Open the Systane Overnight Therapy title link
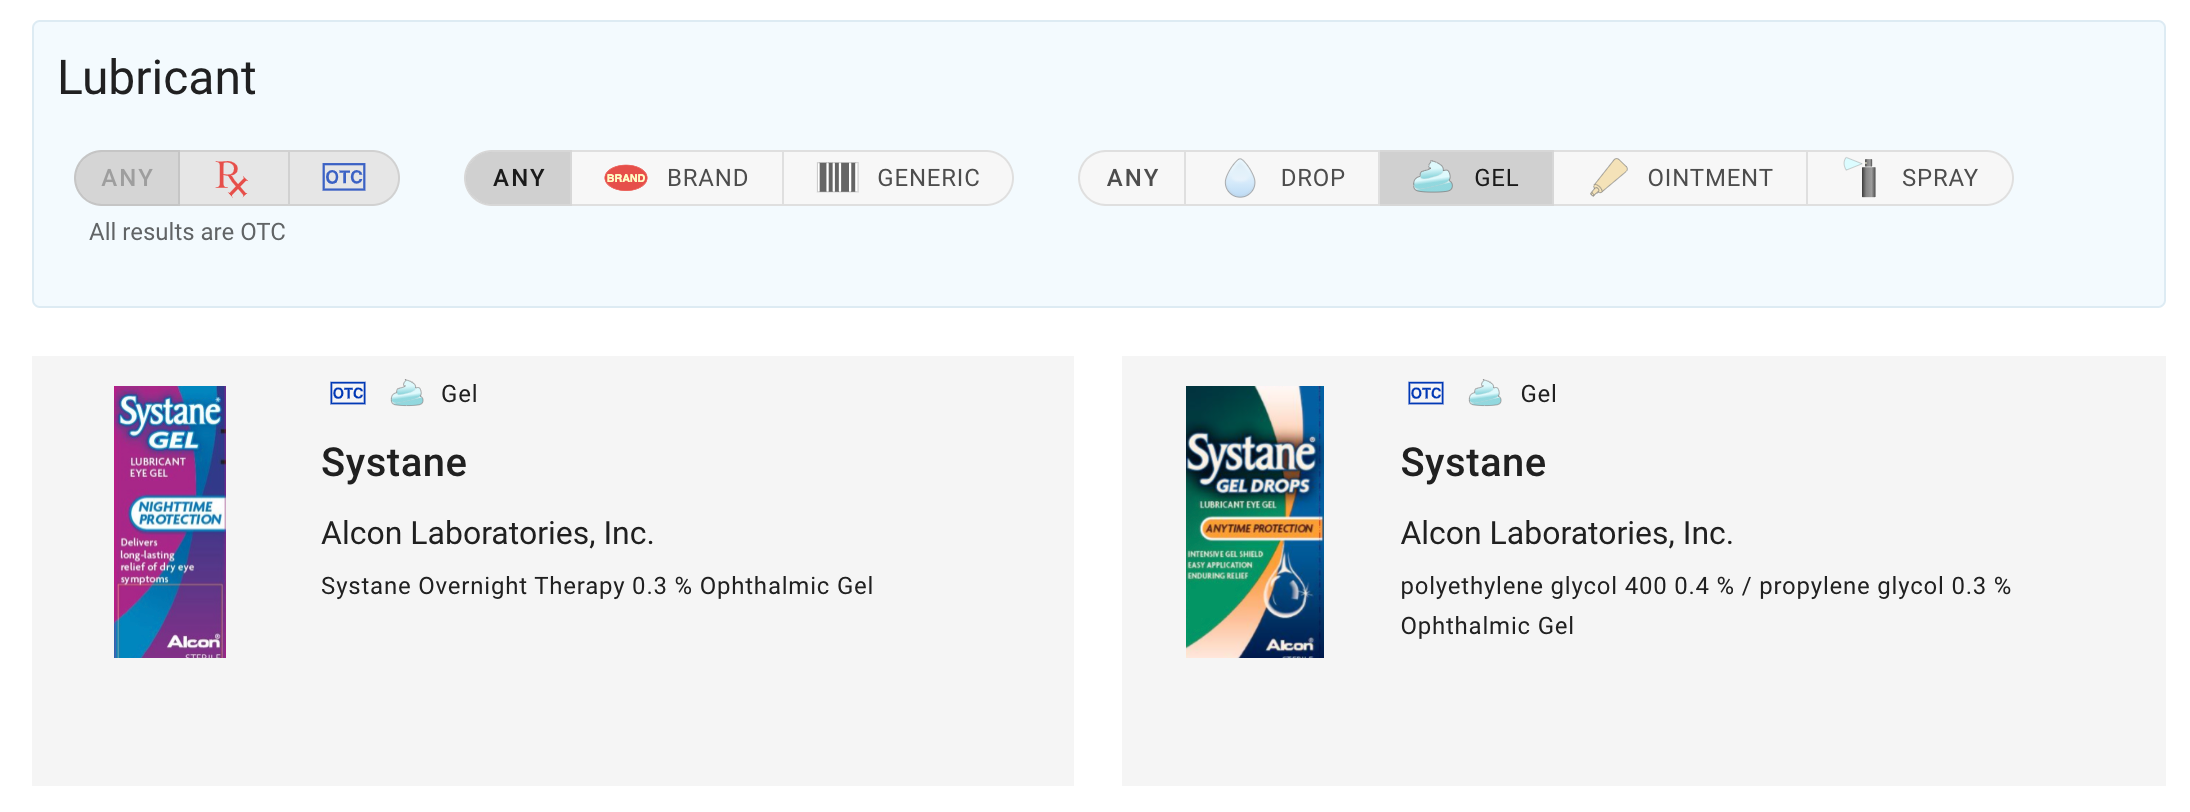This screenshot has width=2190, height=812. click(x=394, y=463)
